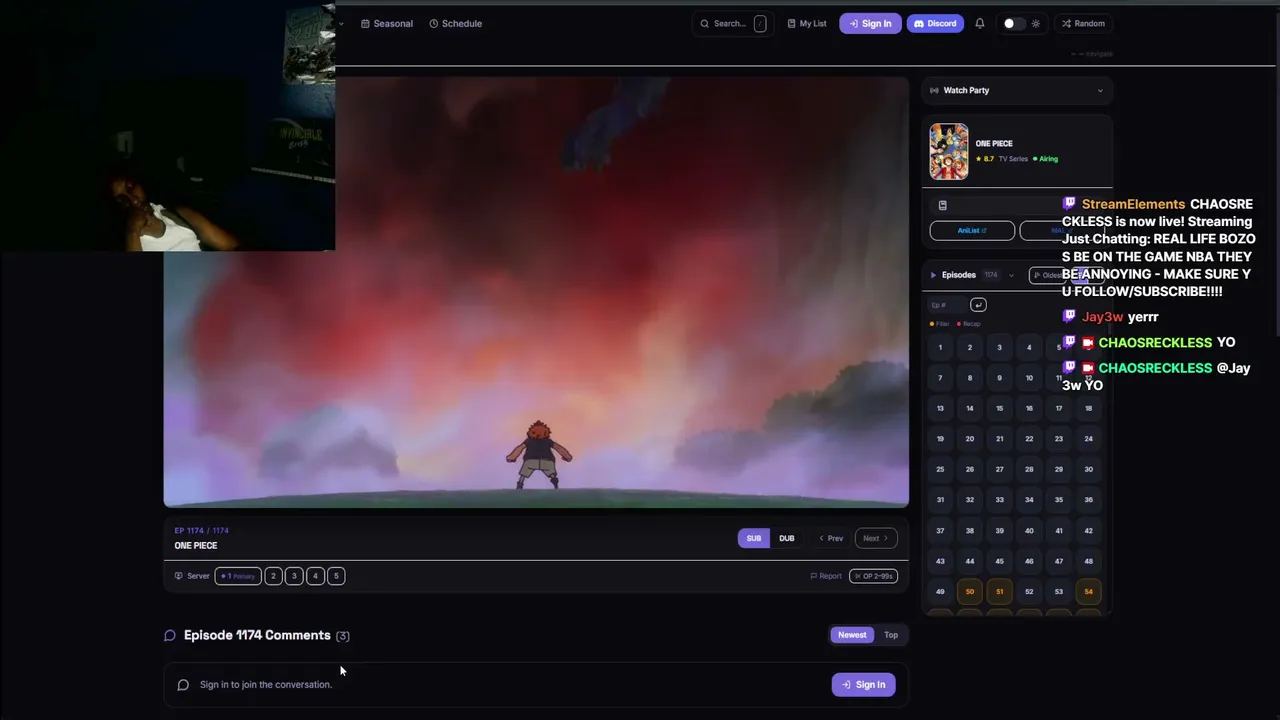Click the Airing status label

click(1046, 159)
